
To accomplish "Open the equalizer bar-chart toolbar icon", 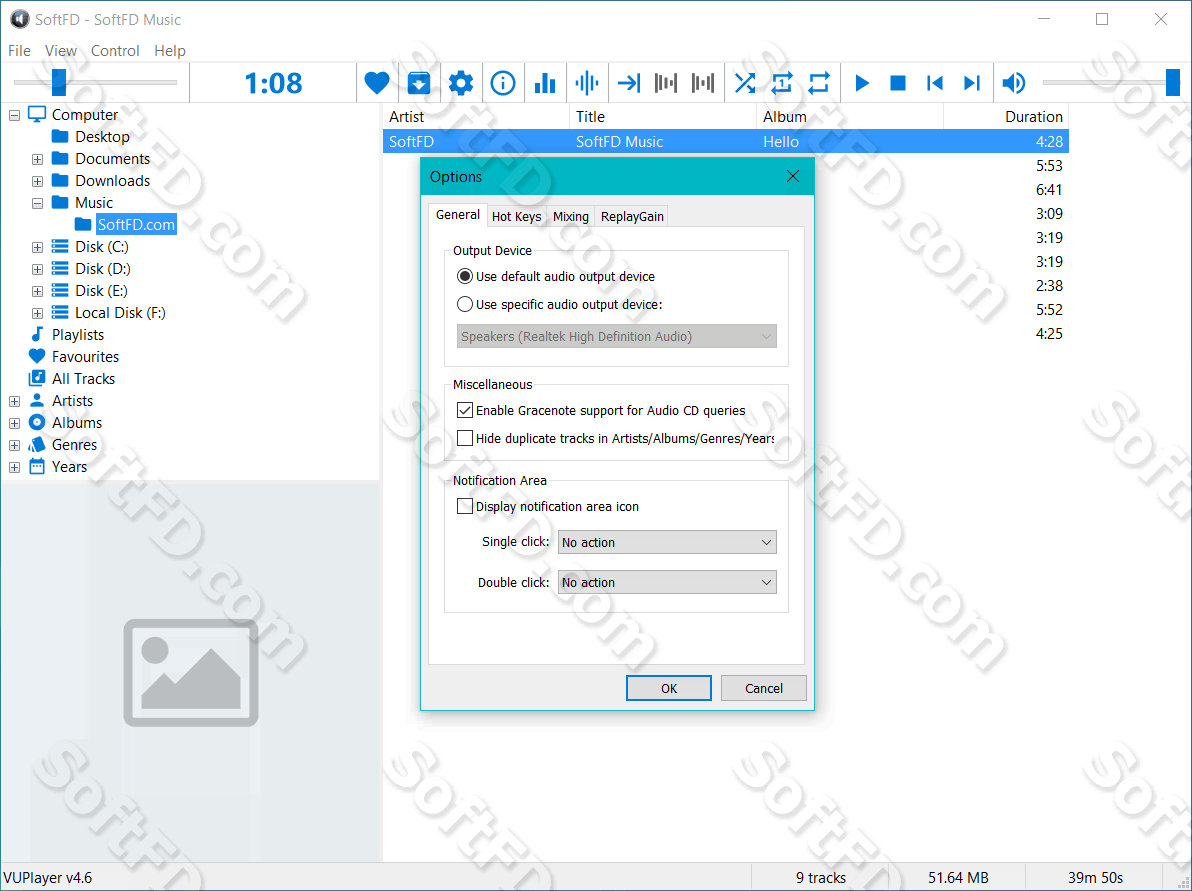I will tap(544, 82).
